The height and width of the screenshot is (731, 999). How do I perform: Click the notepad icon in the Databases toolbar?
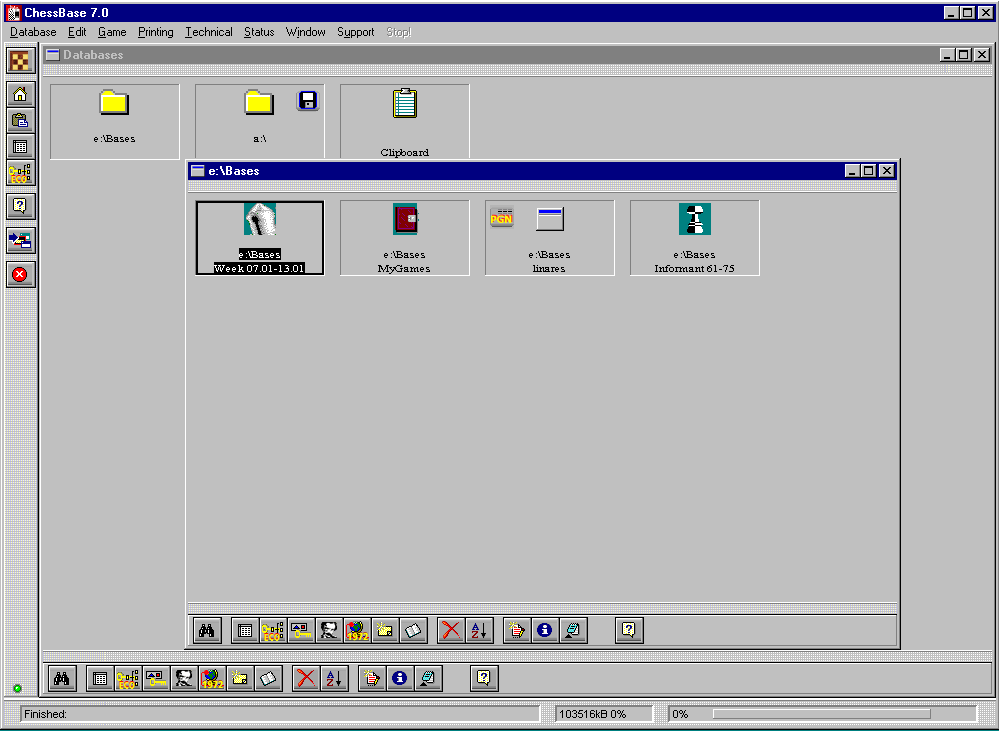pyautogui.click(x=428, y=679)
